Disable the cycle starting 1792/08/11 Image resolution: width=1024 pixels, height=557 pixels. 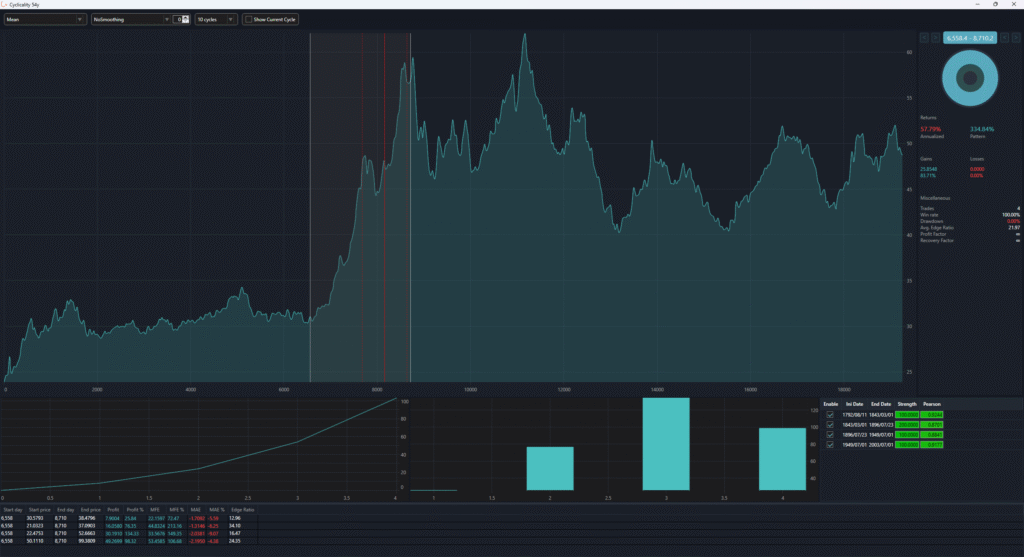829,414
